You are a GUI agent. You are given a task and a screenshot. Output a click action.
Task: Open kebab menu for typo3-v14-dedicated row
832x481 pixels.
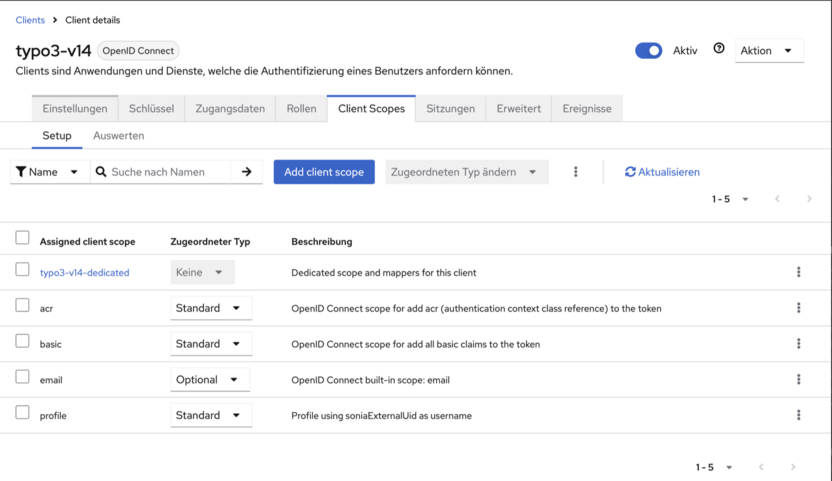(799, 272)
